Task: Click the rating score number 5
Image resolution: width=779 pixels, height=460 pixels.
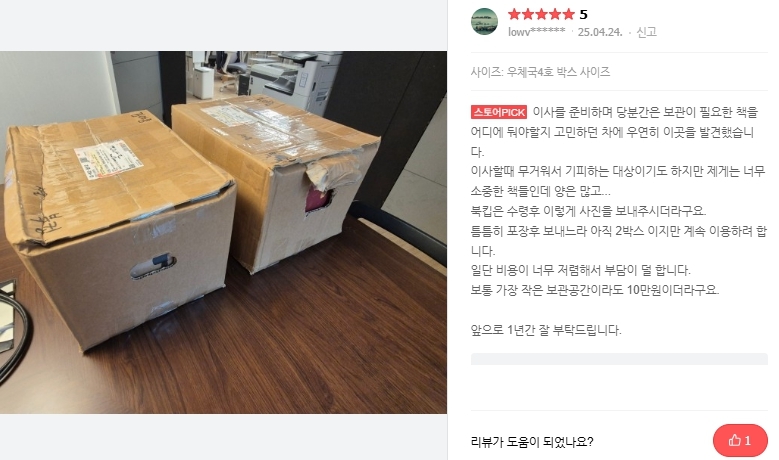Action: pos(583,14)
